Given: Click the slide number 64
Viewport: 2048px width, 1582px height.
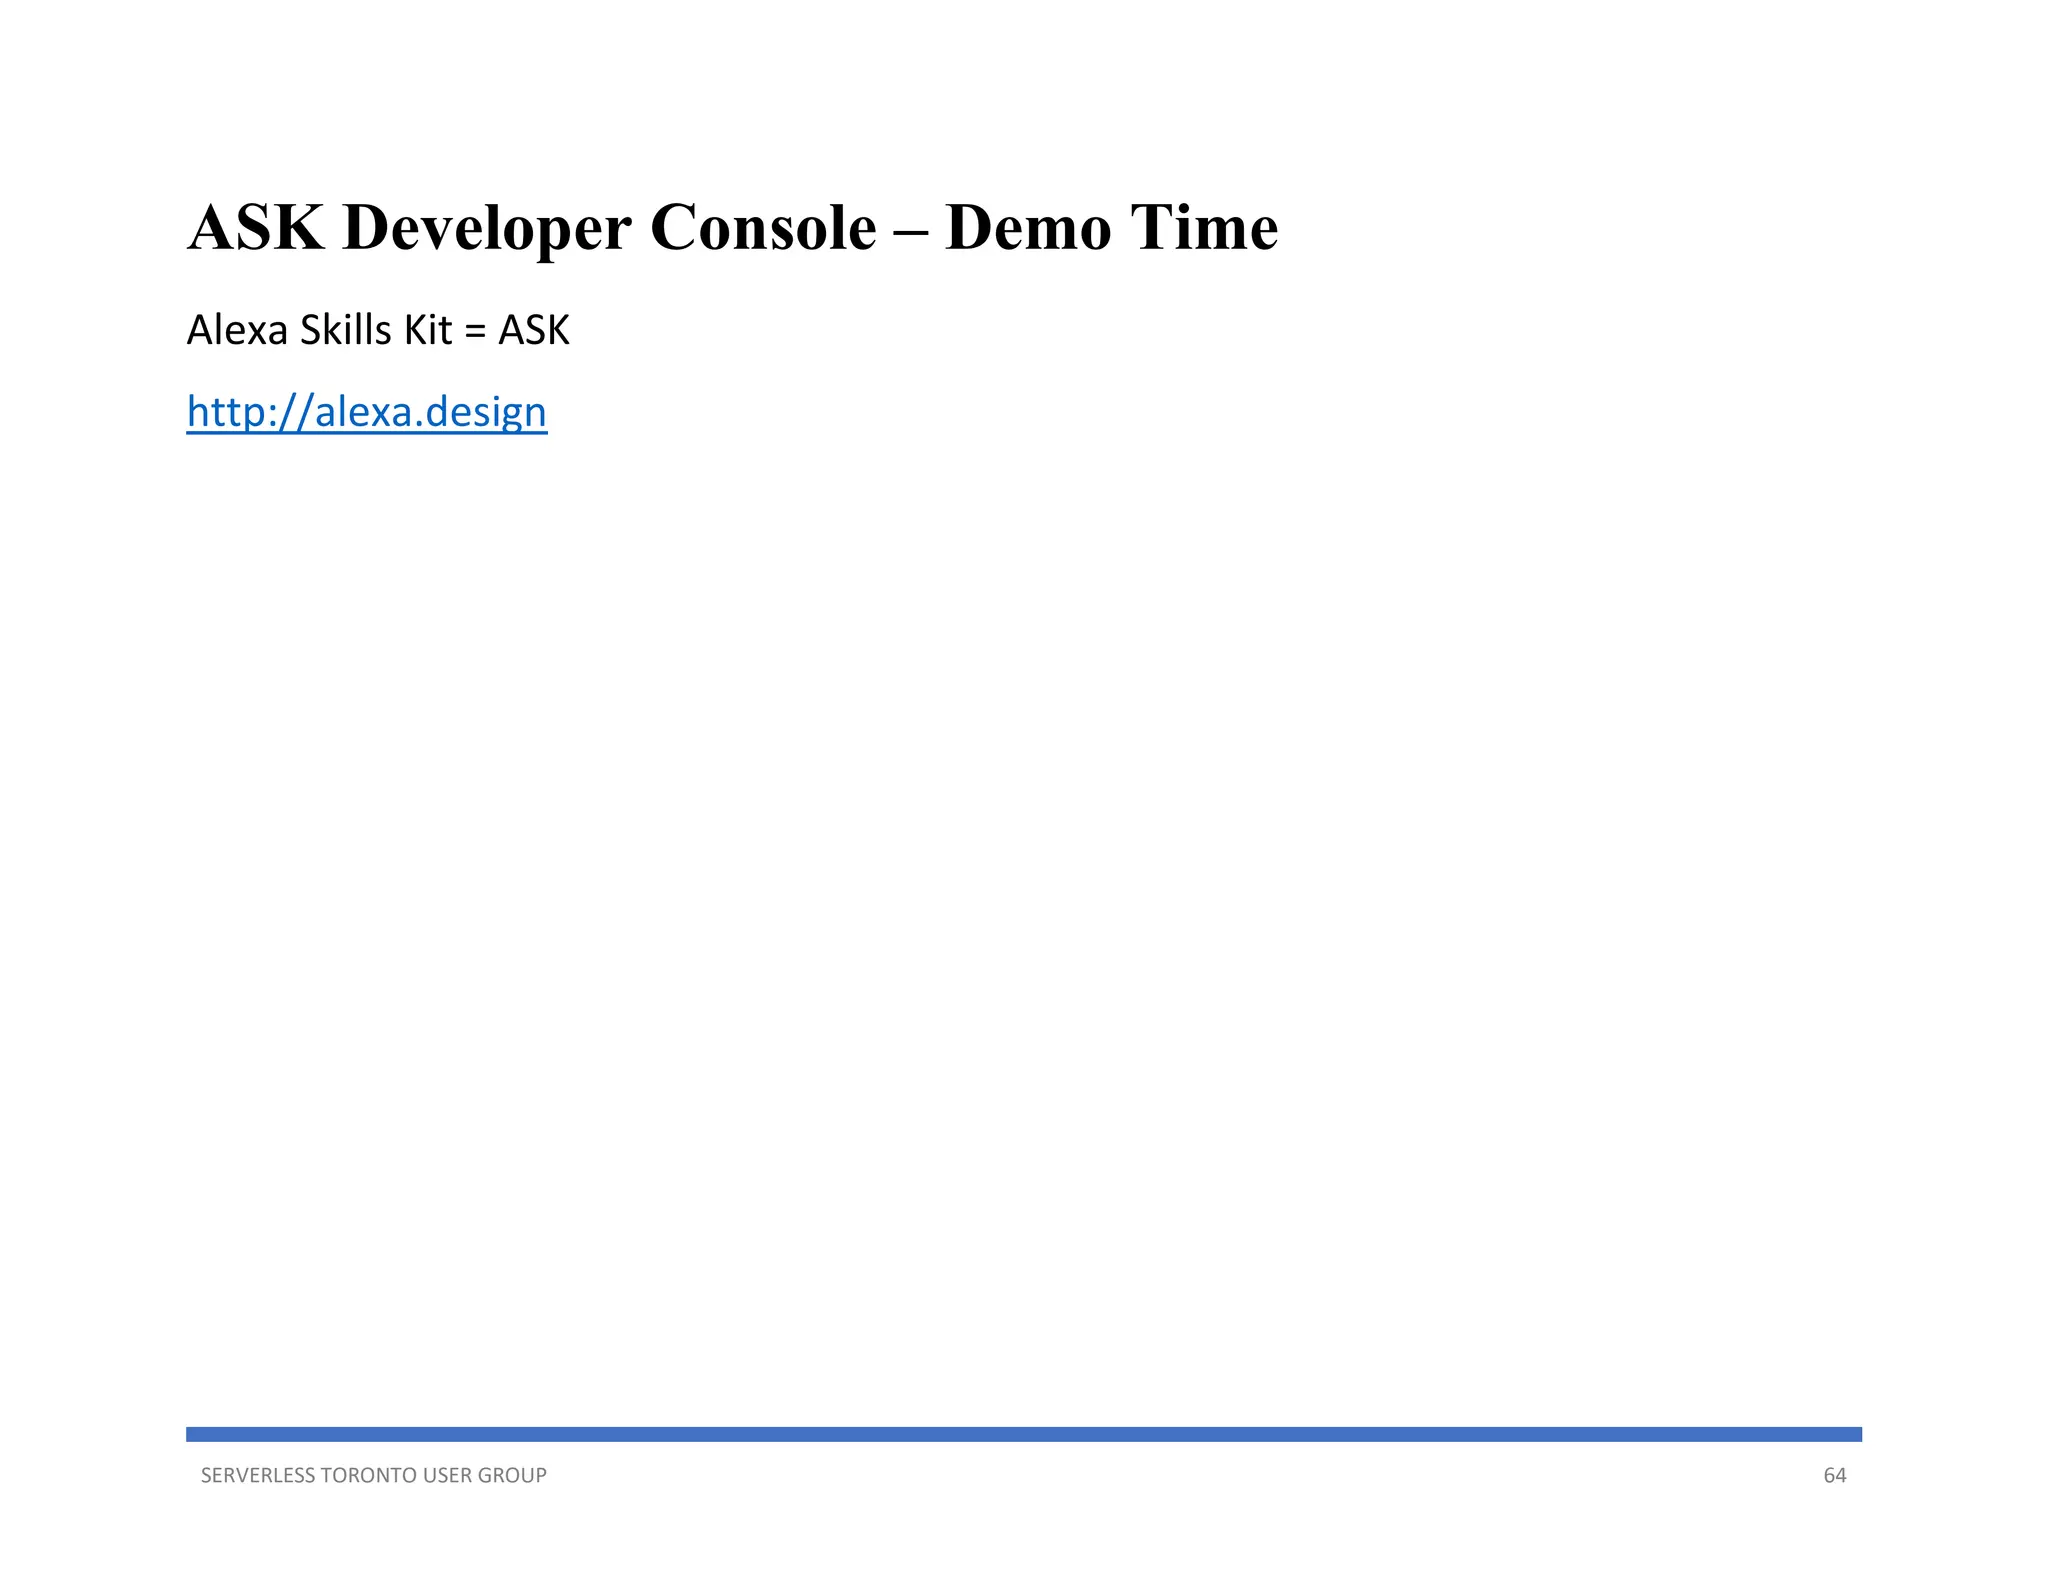Looking at the screenshot, I should click(1835, 1475).
